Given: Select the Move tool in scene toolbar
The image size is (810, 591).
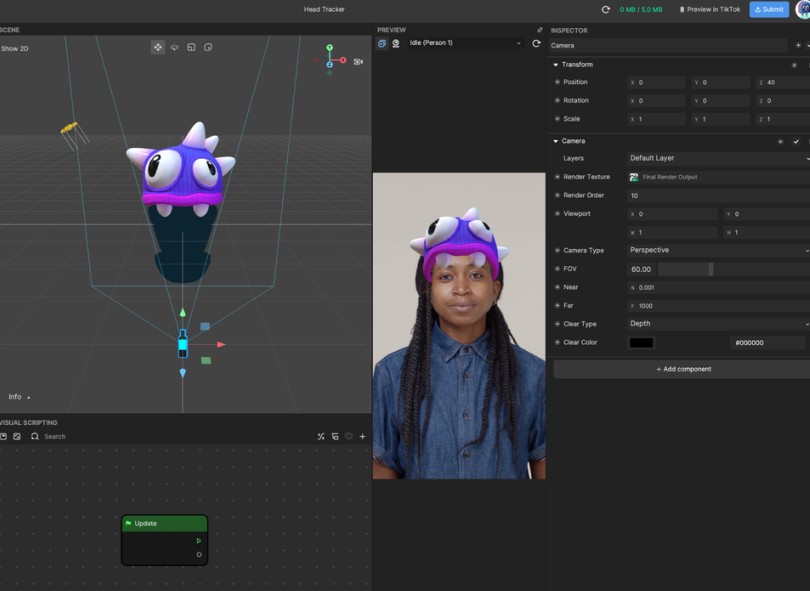Looking at the screenshot, I should coord(157,47).
